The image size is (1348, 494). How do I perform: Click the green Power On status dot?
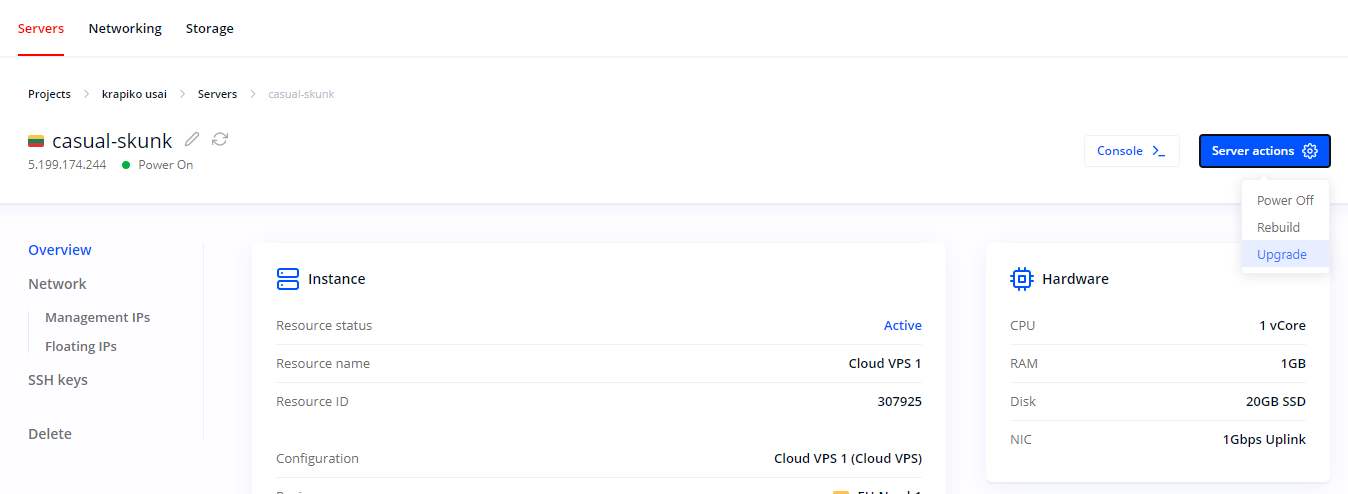point(126,165)
